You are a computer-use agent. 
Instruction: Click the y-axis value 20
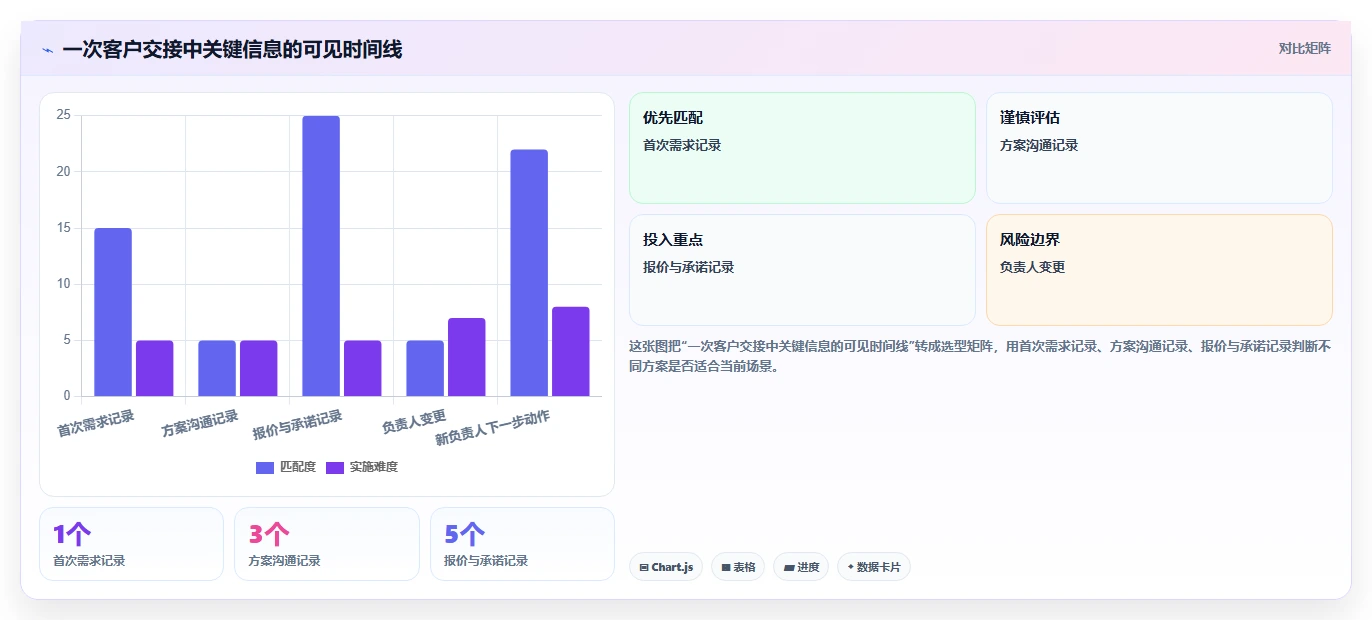64,171
